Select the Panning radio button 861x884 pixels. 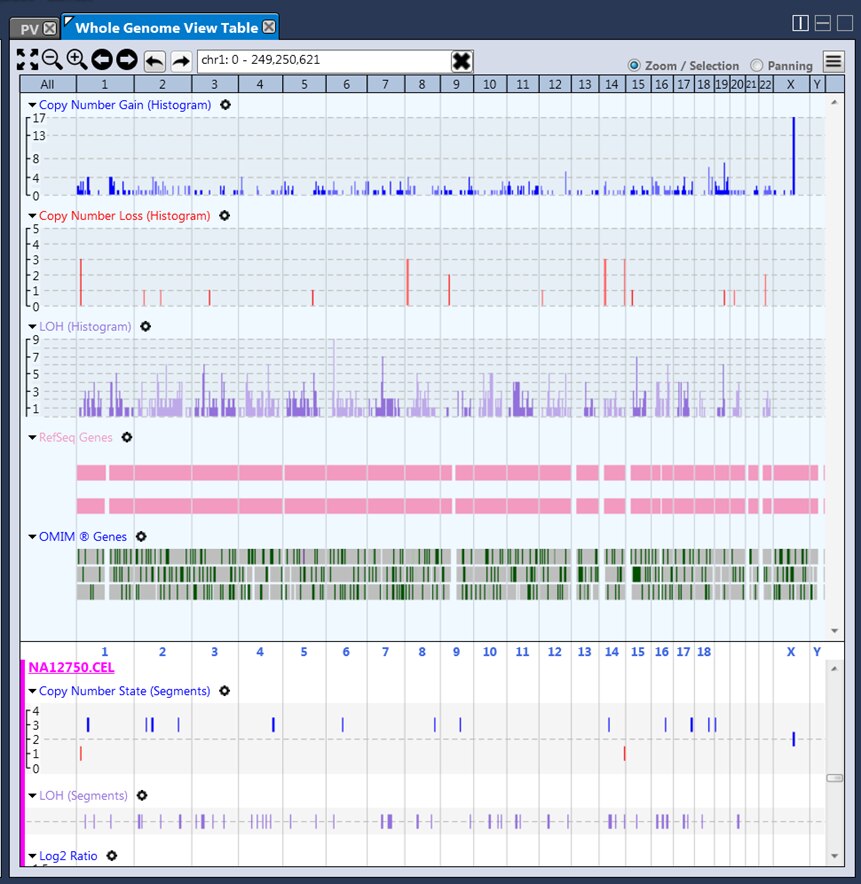[757, 66]
